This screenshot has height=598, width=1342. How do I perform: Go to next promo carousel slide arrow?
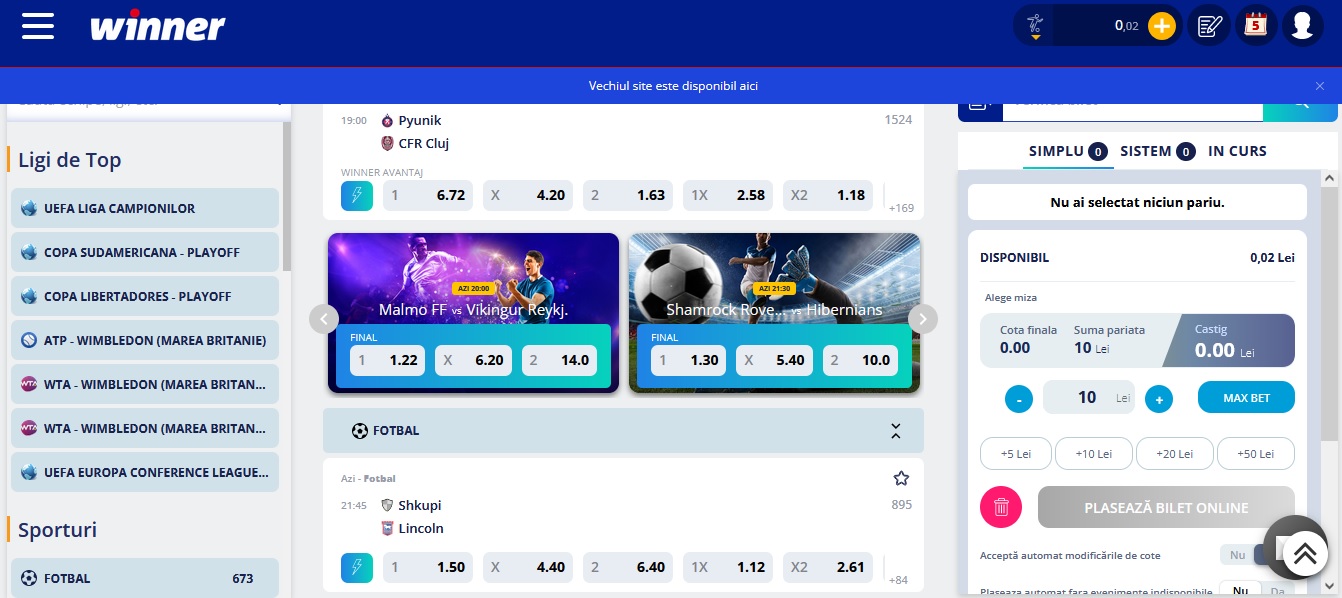[x=923, y=319]
